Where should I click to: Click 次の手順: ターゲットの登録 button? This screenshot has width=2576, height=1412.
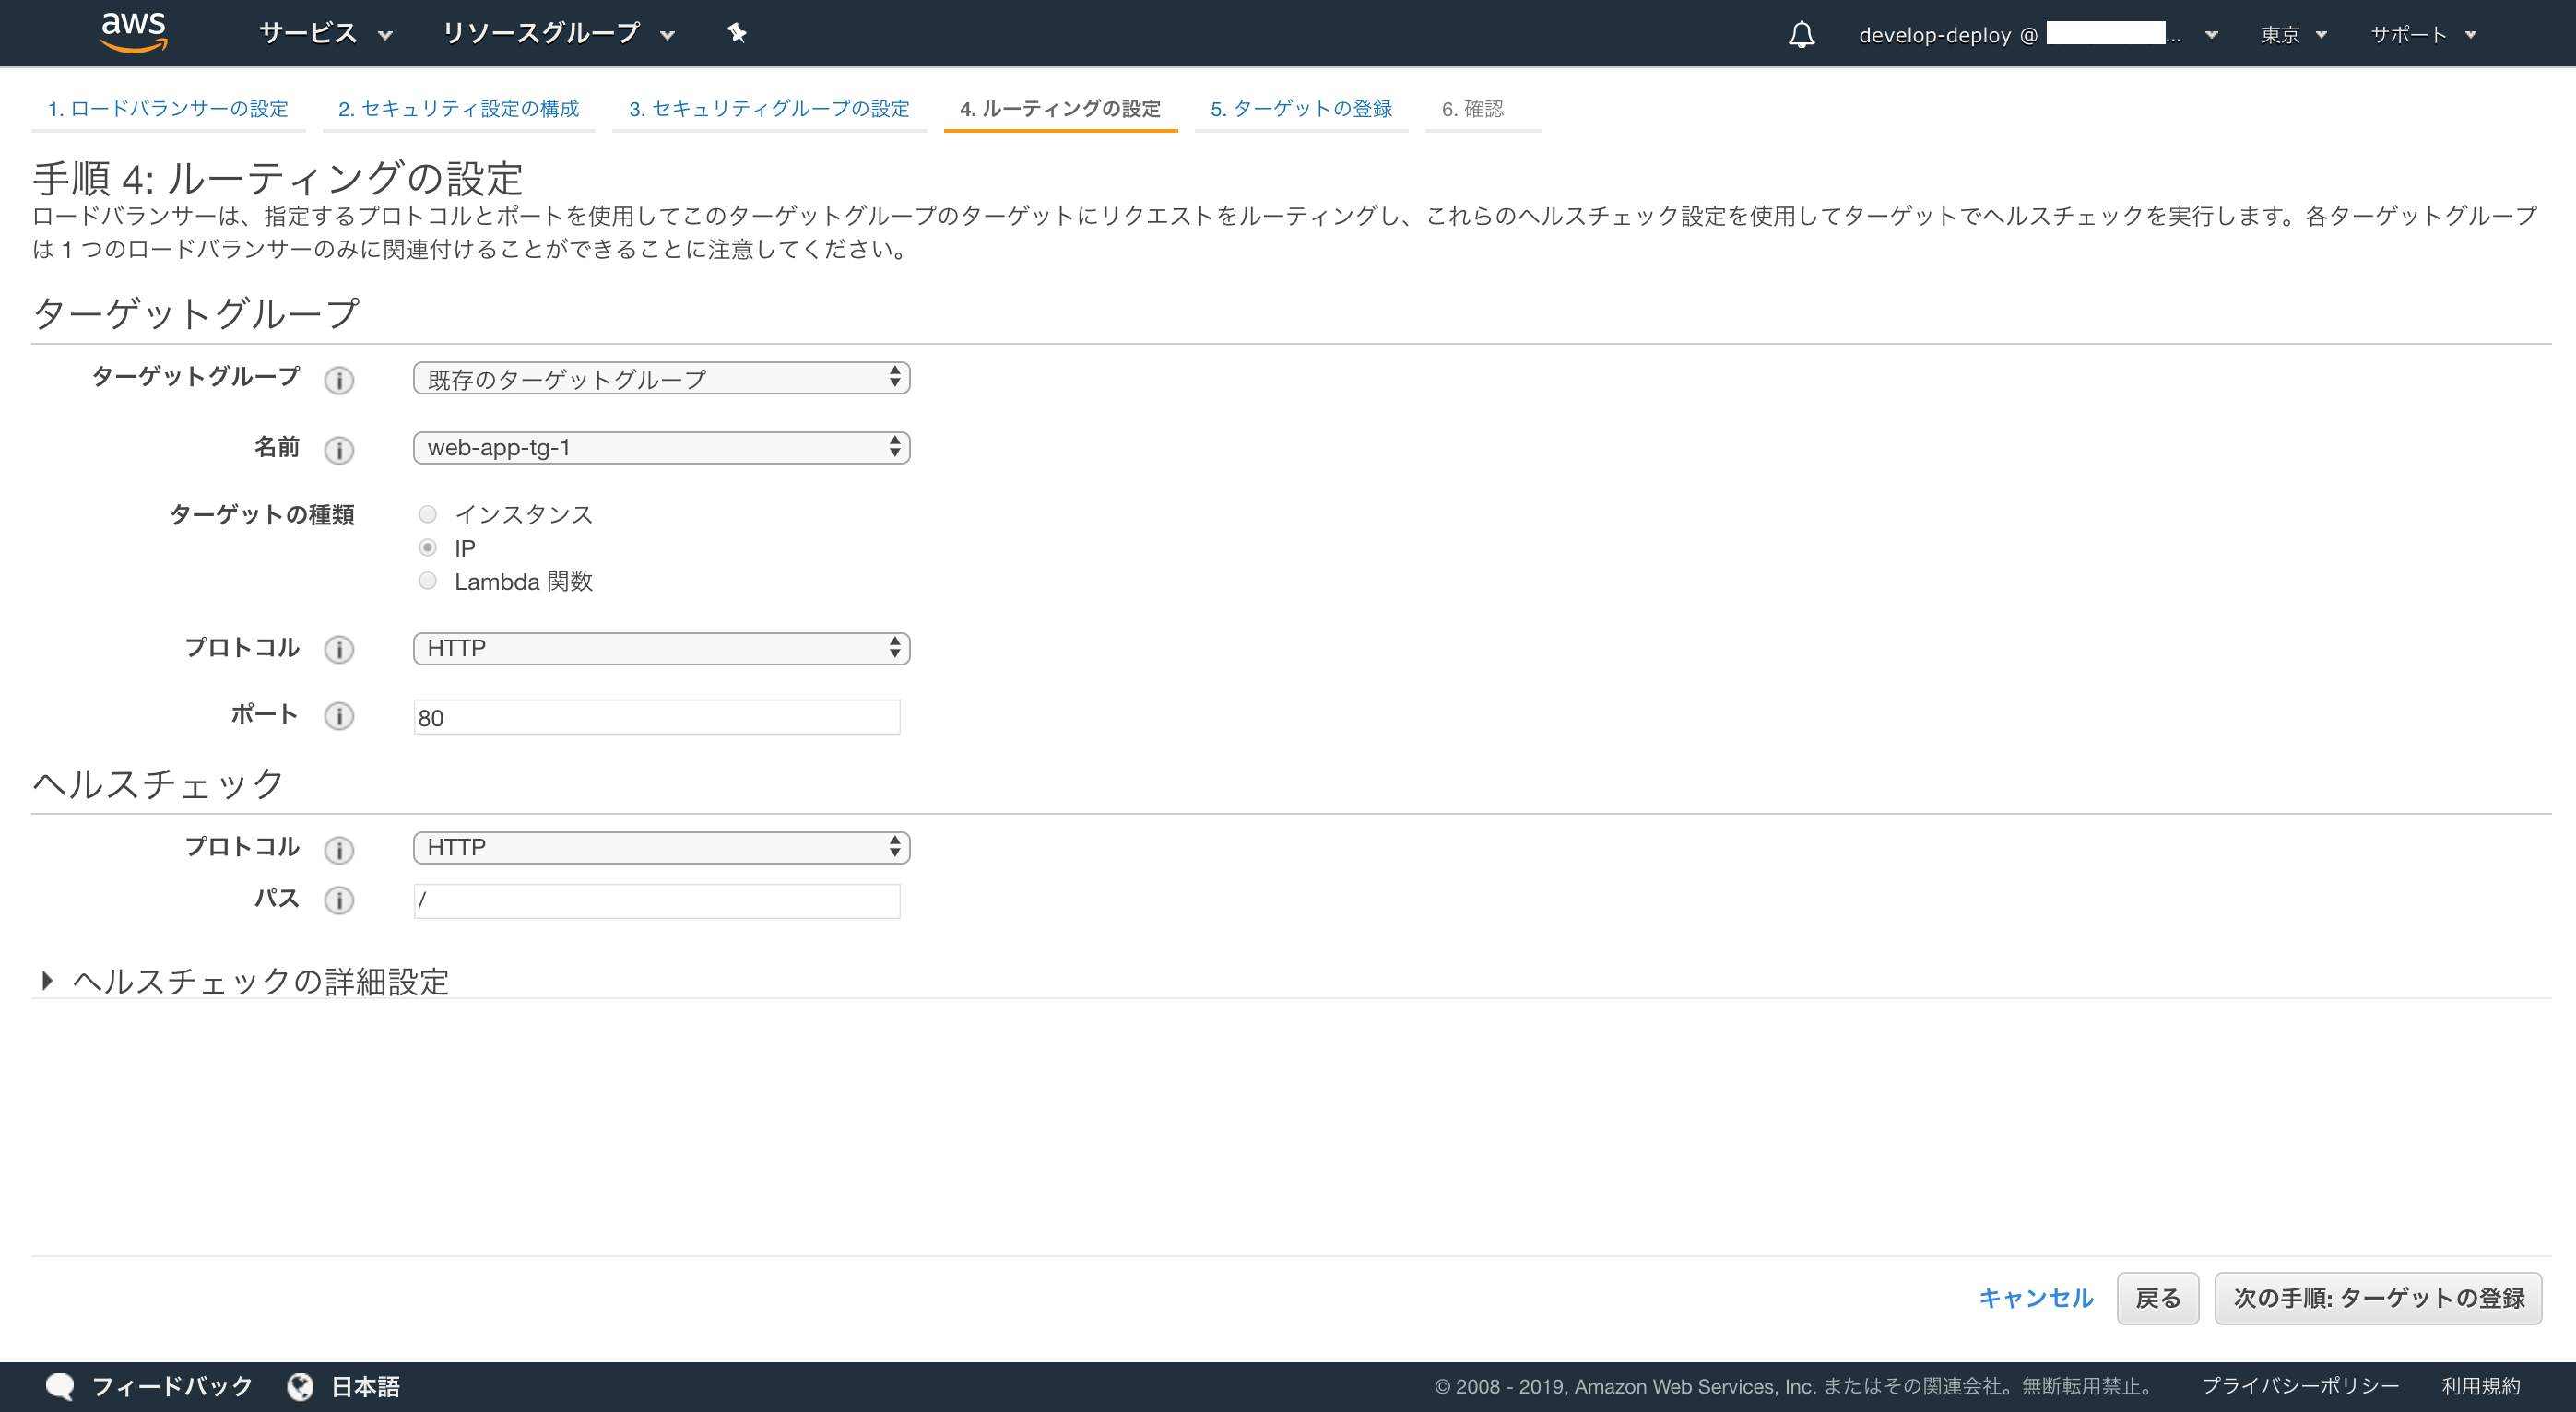click(2377, 1298)
